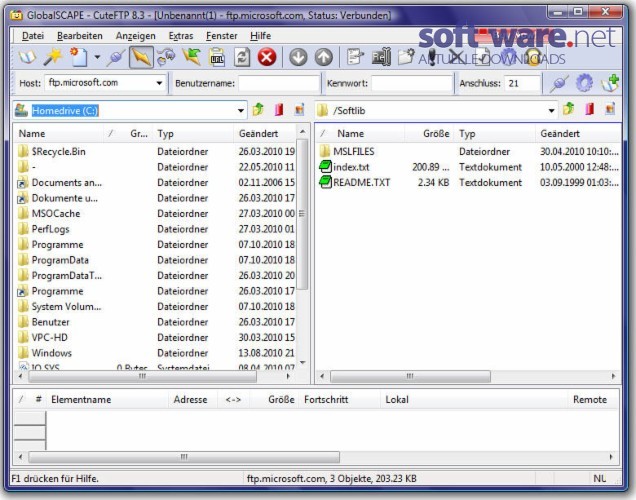Image resolution: width=636 pixels, height=500 pixels.
Task: Click the New document toolbar icon
Action: [x=79, y=57]
